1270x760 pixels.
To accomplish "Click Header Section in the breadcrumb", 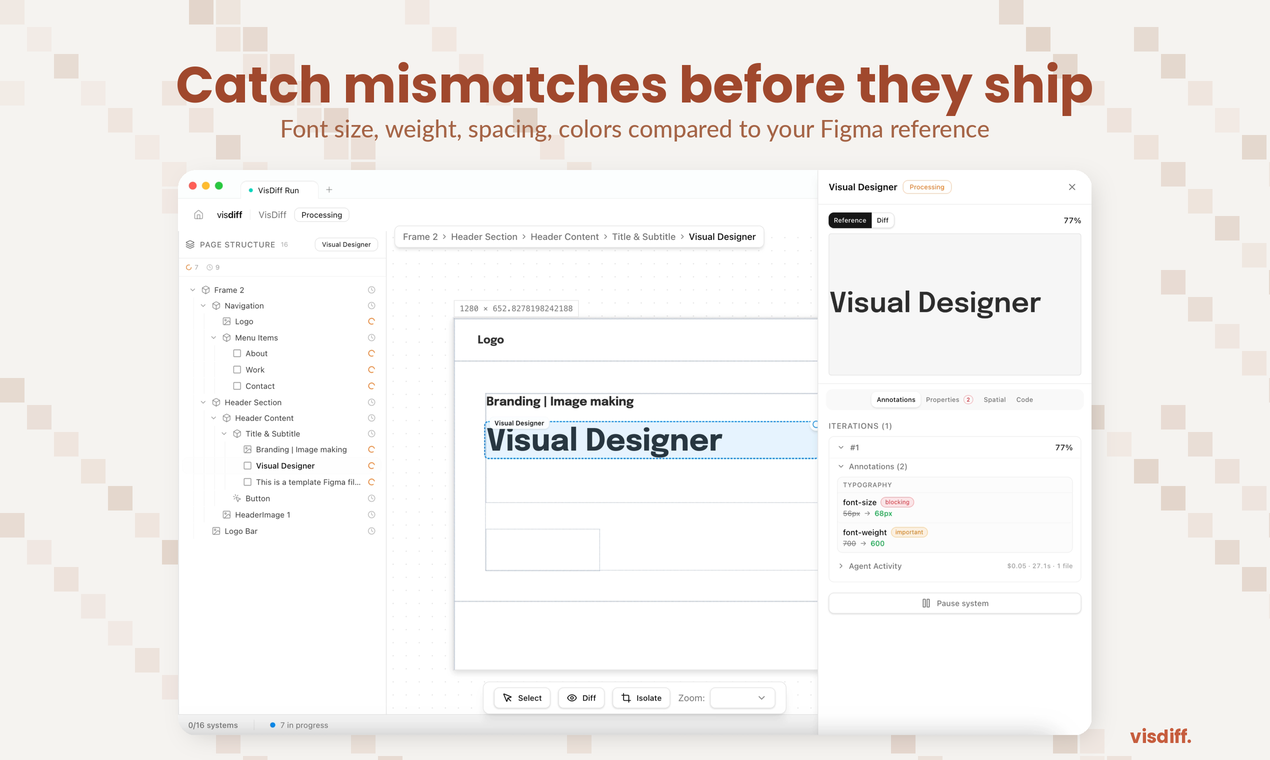I will (484, 237).
